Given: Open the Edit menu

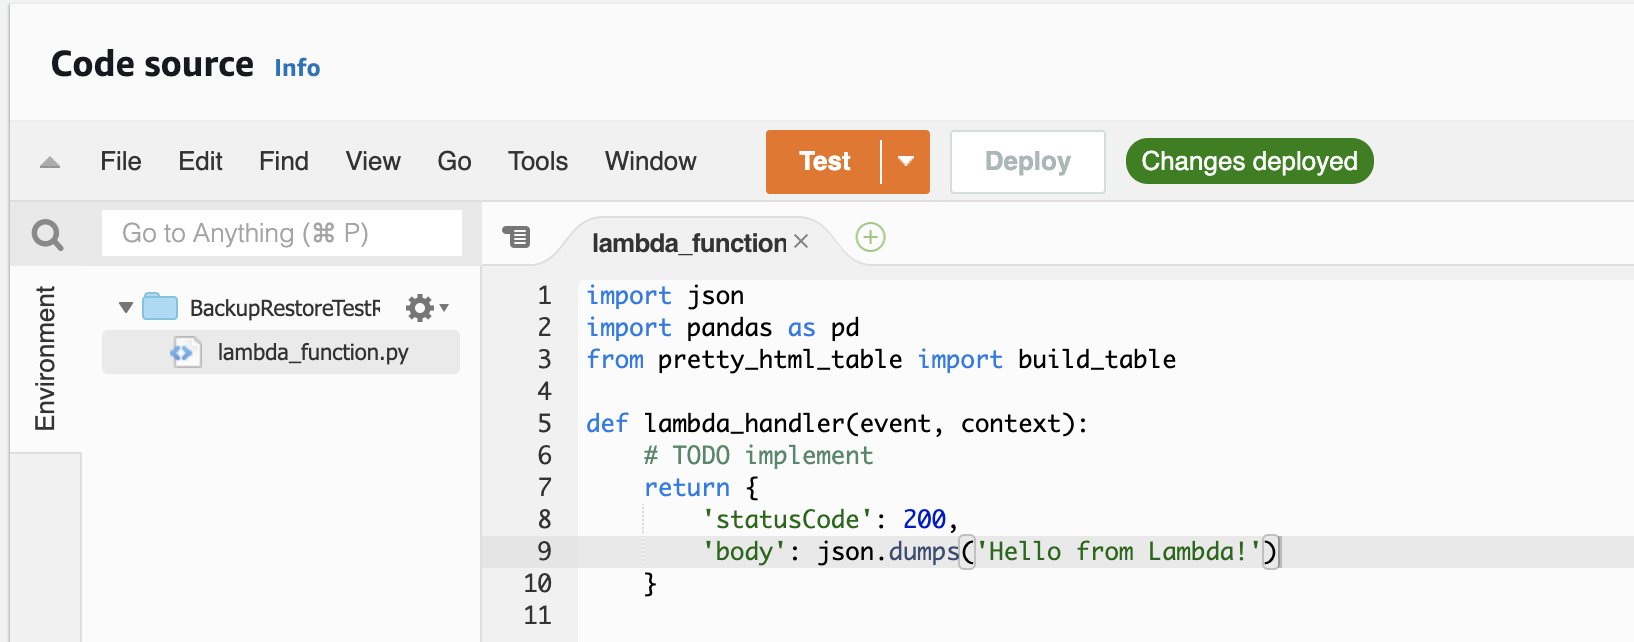Looking at the screenshot, I should [200, 162].
